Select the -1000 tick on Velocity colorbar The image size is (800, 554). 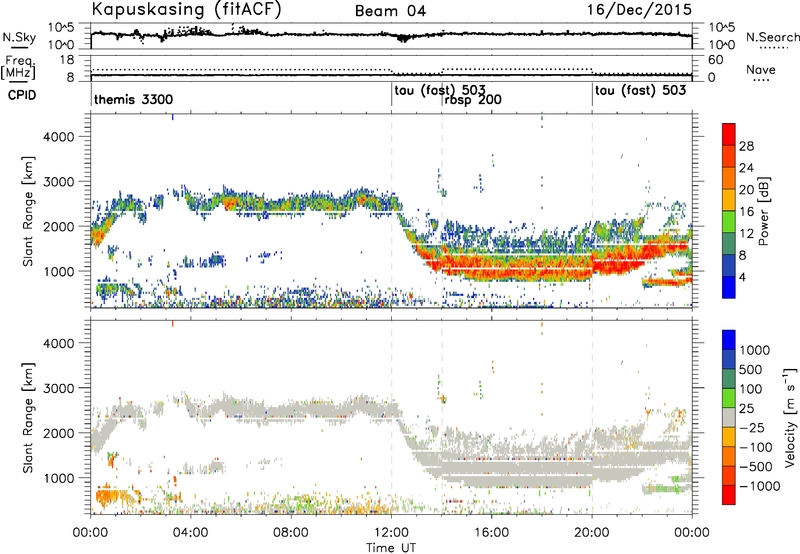760,486
